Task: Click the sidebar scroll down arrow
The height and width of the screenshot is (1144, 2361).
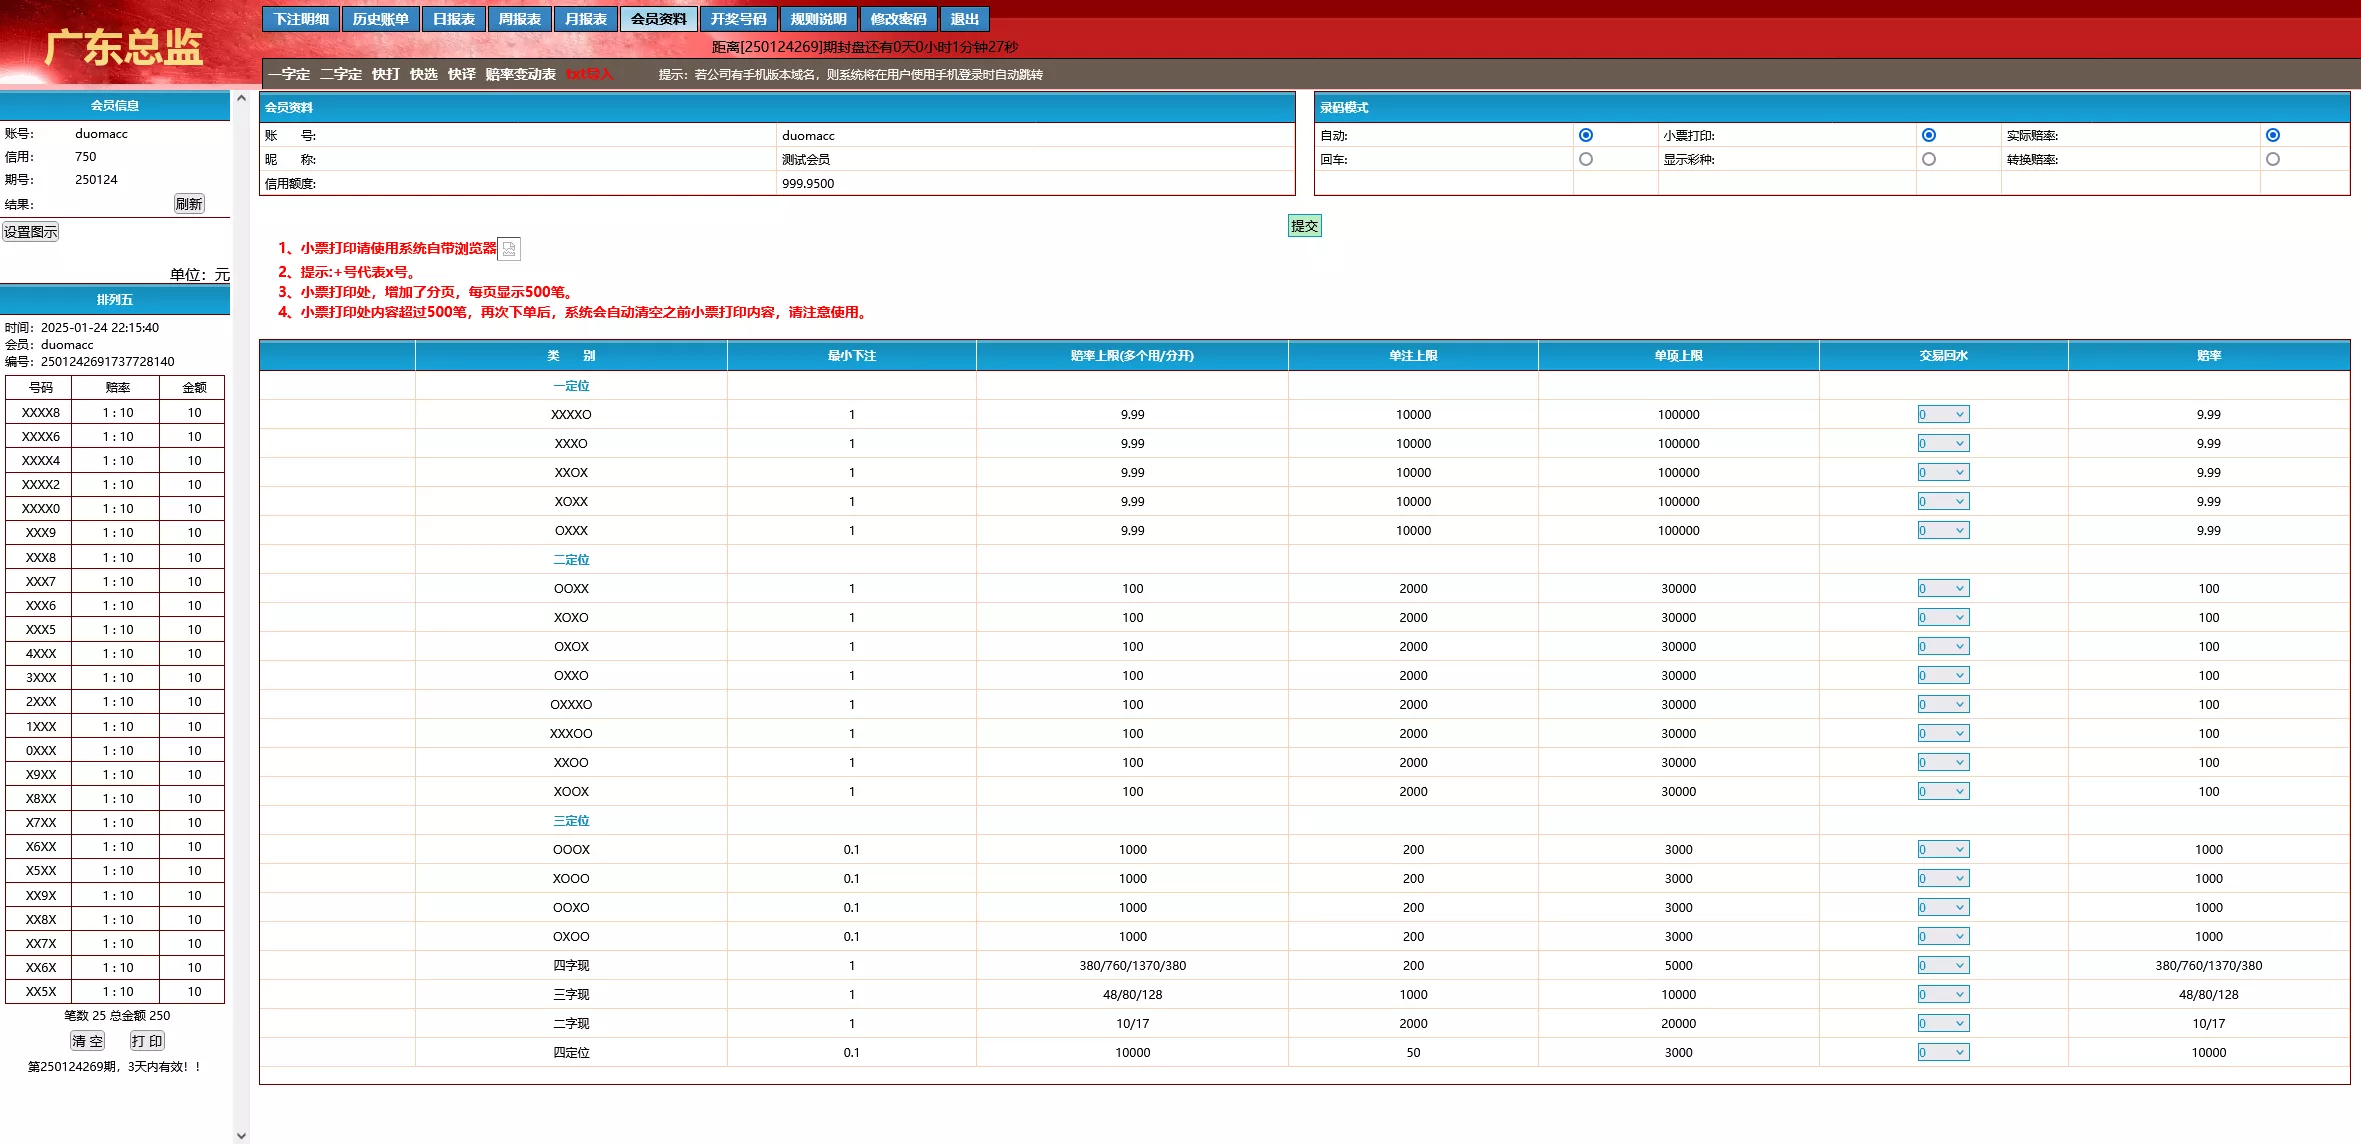Action: tap(241, 1135)
